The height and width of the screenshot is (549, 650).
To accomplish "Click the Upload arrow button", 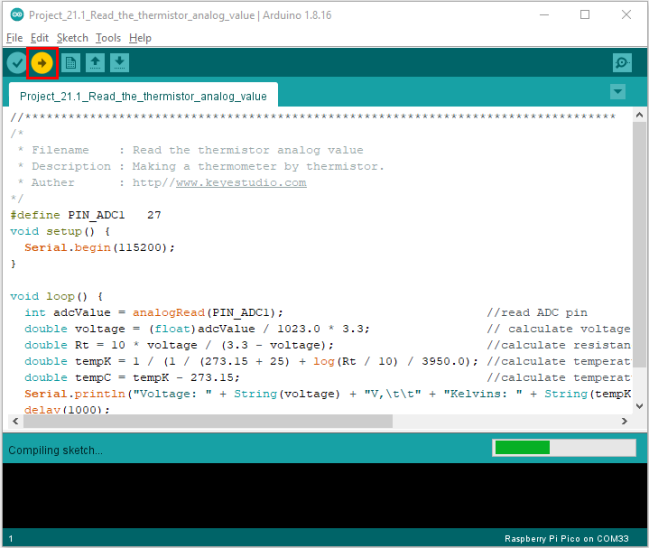I will coord(42,63).
